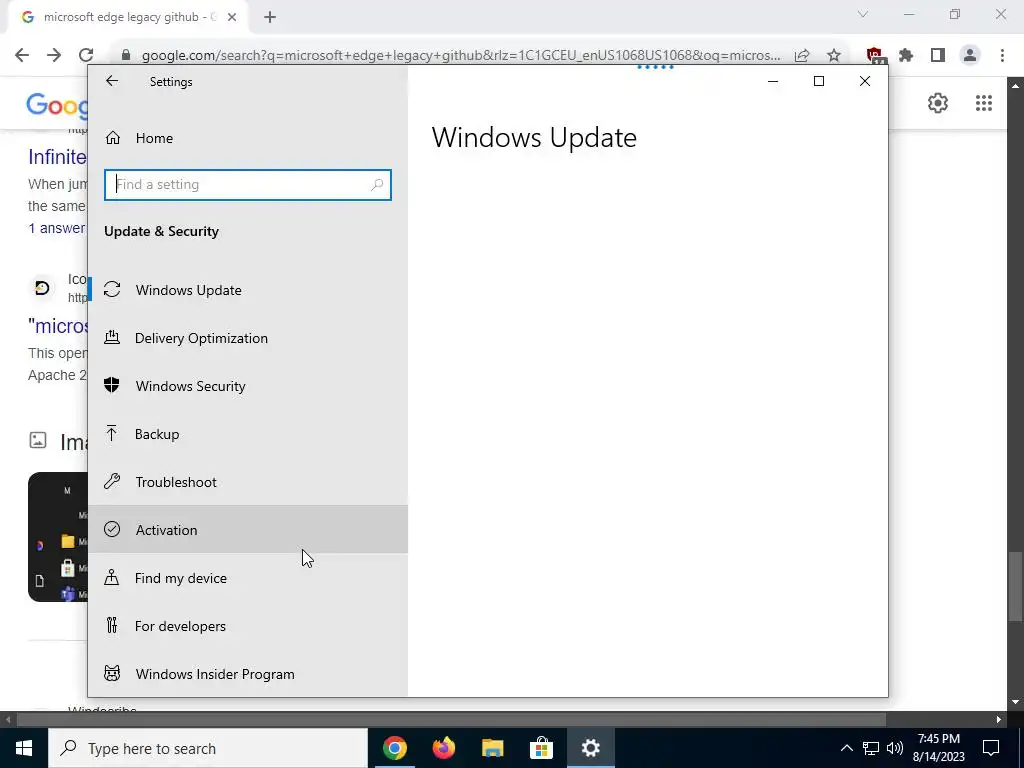The width and height of the screenshot is (1024, 768).
Task: Open Google Chrome from the taskbar
Action: (x=395, y=748)
